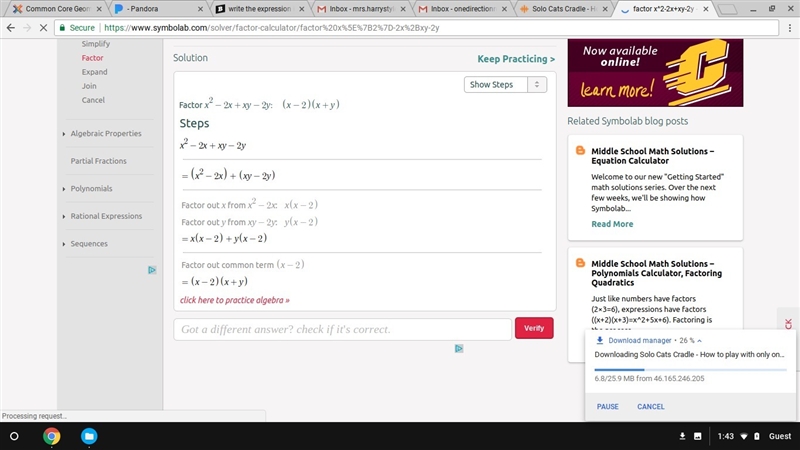Click Read More under Equation Calculator post
This screenshot has height=450, width=800.
pos(612,224)
